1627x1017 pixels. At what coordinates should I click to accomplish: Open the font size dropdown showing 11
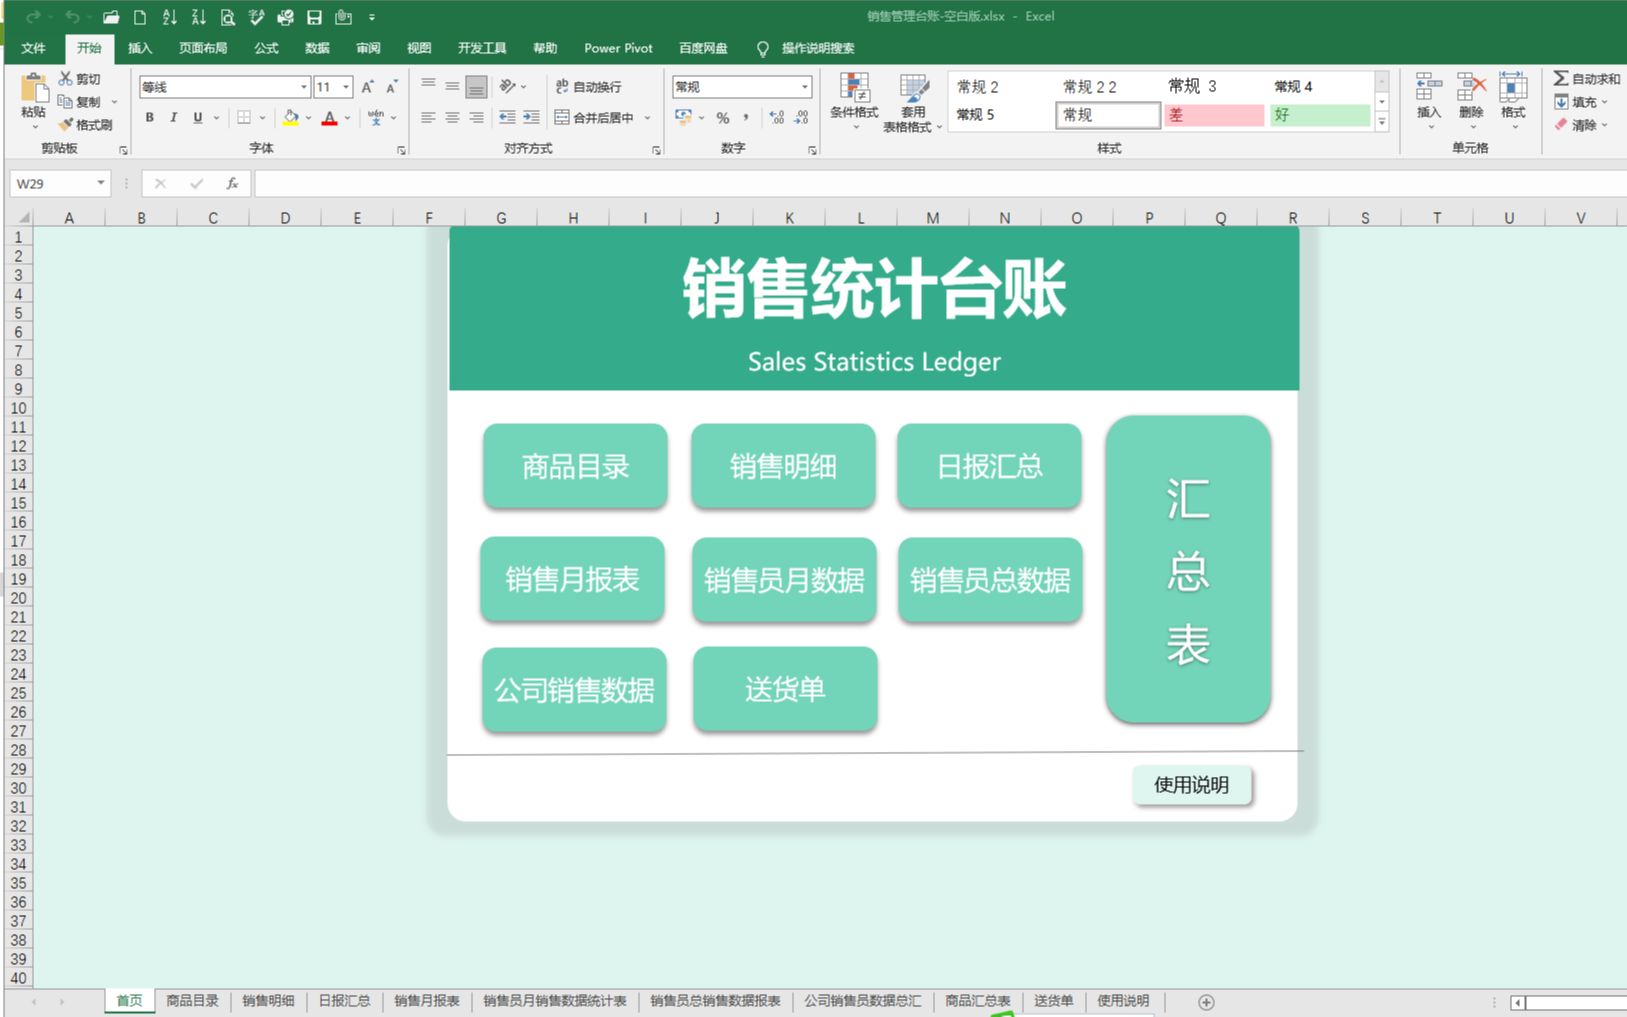tap(346, 87)
